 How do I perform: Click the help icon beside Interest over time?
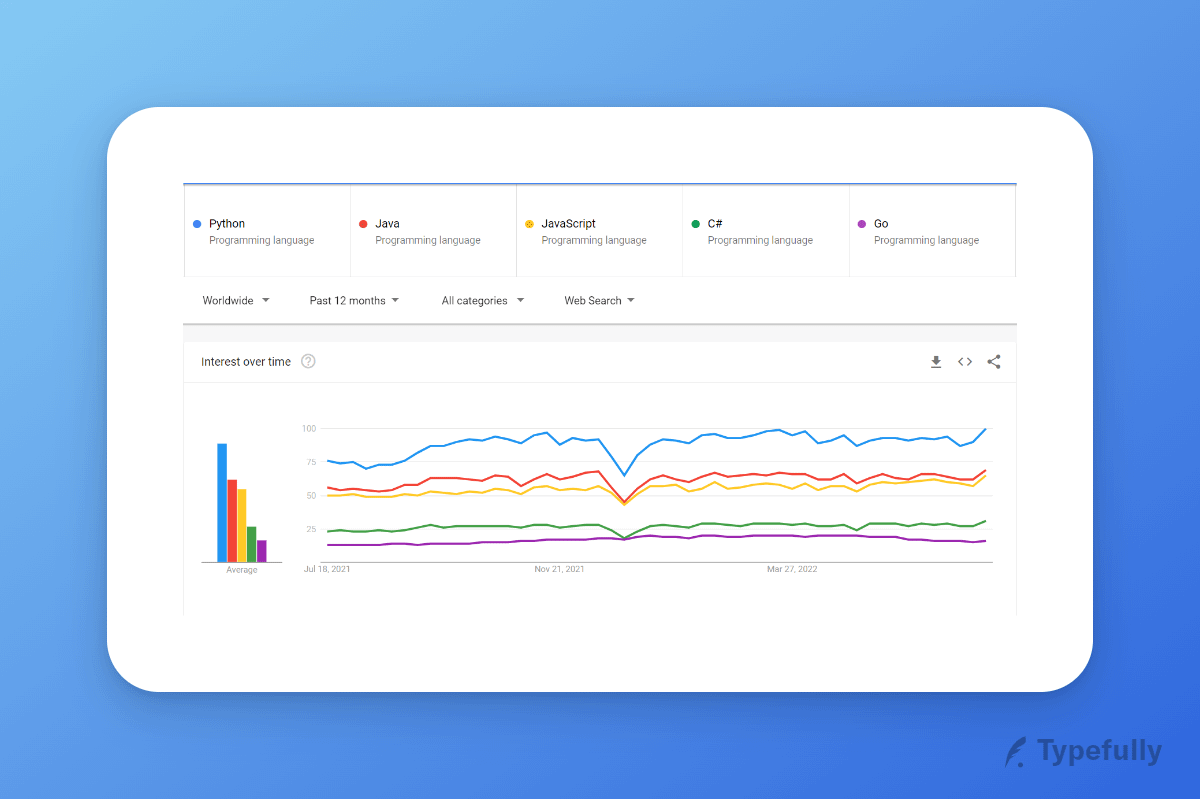(308, 362)
